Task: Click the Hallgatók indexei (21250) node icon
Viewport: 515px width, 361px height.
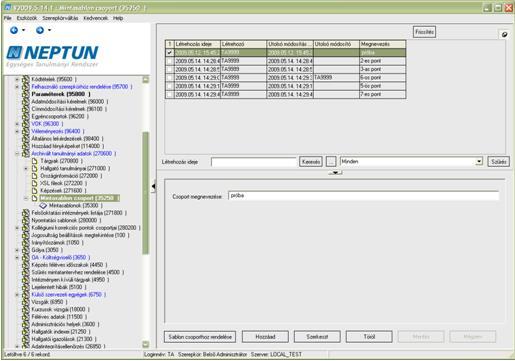Action: 26,332
